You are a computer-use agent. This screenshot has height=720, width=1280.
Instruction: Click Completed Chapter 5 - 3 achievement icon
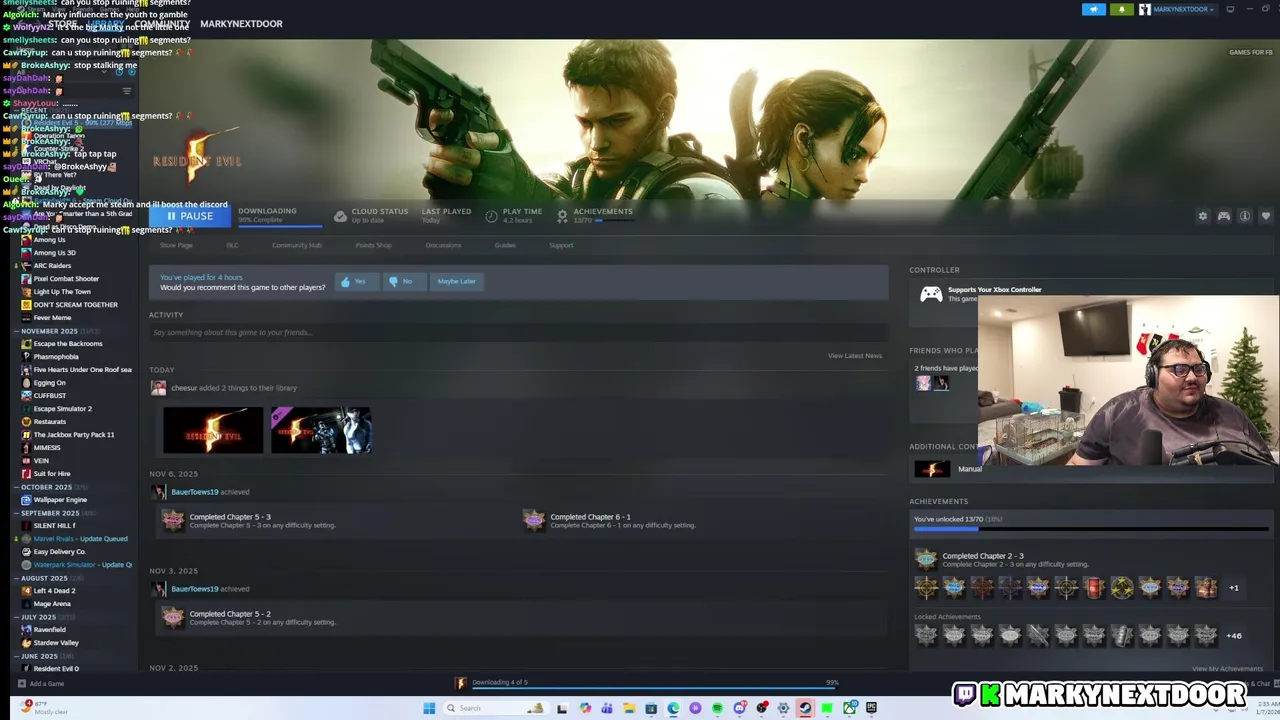173,520
